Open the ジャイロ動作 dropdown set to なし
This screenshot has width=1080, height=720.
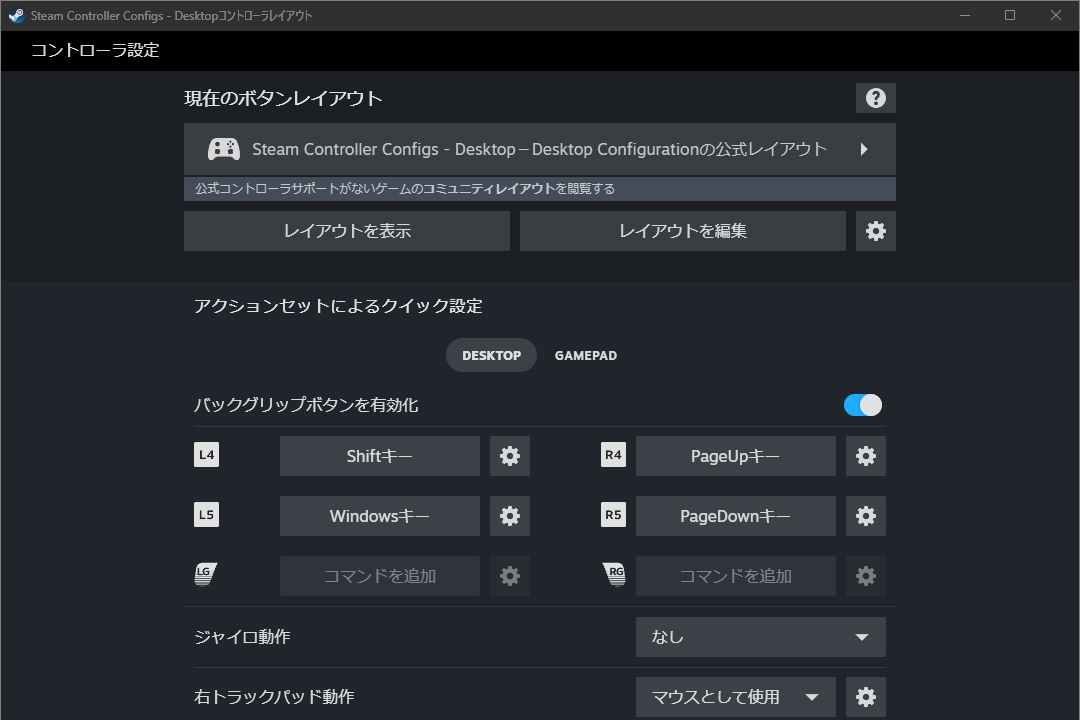tap(760, 637)
